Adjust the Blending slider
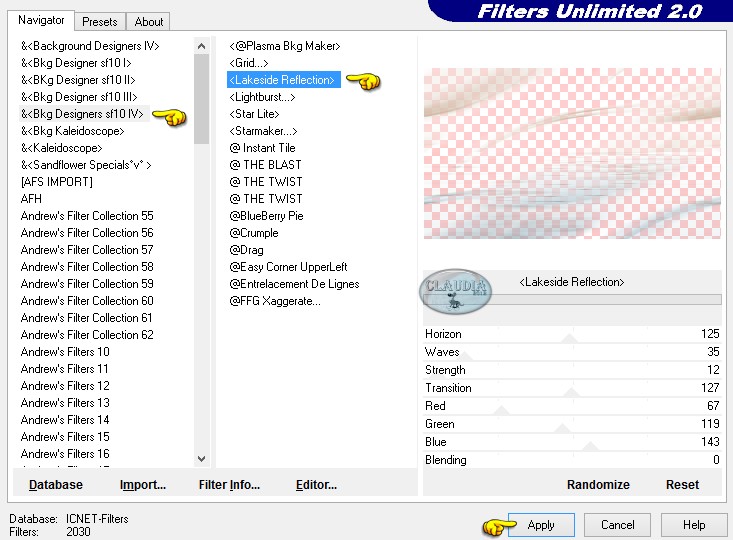733x540 pixels. [572, 460]
